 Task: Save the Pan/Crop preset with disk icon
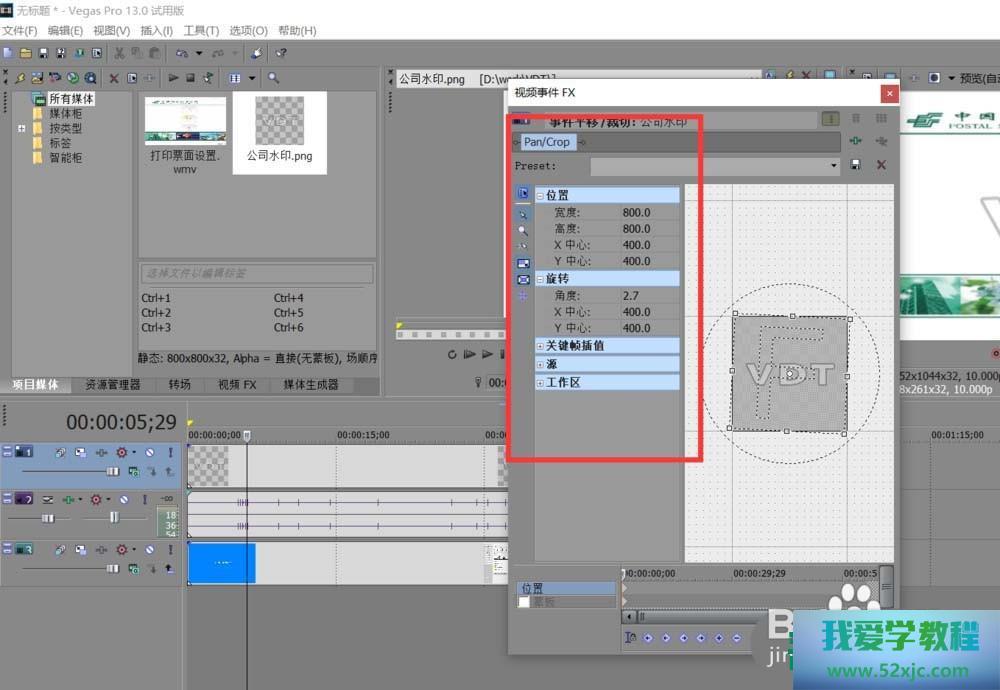(x=856, y=165)
